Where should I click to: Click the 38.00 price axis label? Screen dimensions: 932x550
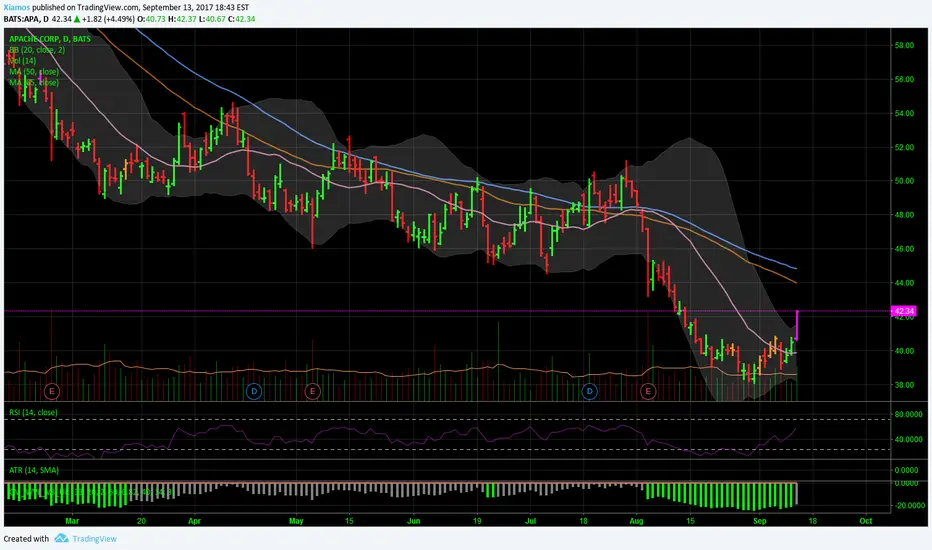(x=904, y=385)
